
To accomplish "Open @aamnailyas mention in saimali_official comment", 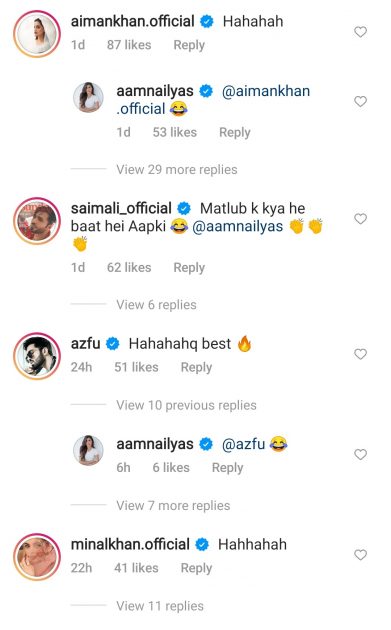I will coord(237,227).
